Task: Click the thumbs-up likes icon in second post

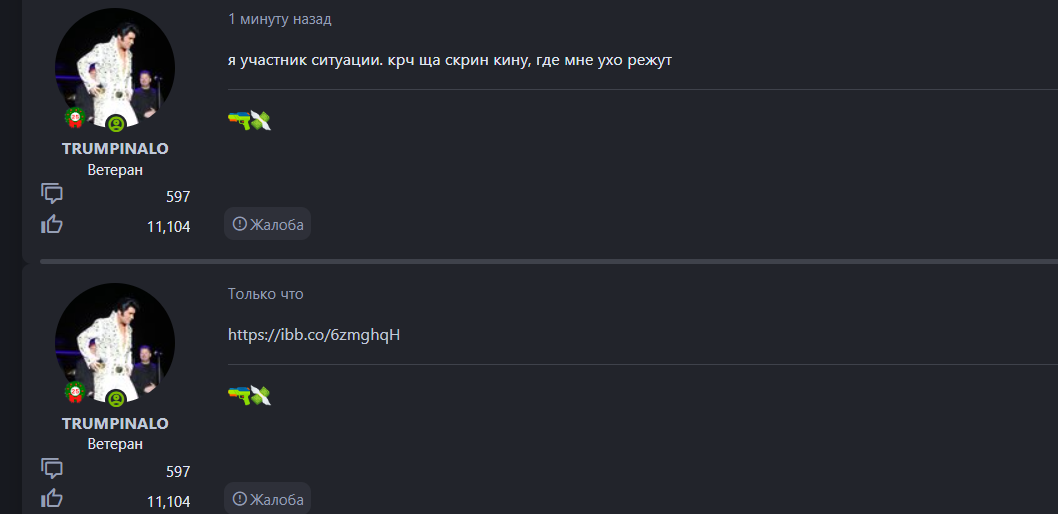Action: 52,498
